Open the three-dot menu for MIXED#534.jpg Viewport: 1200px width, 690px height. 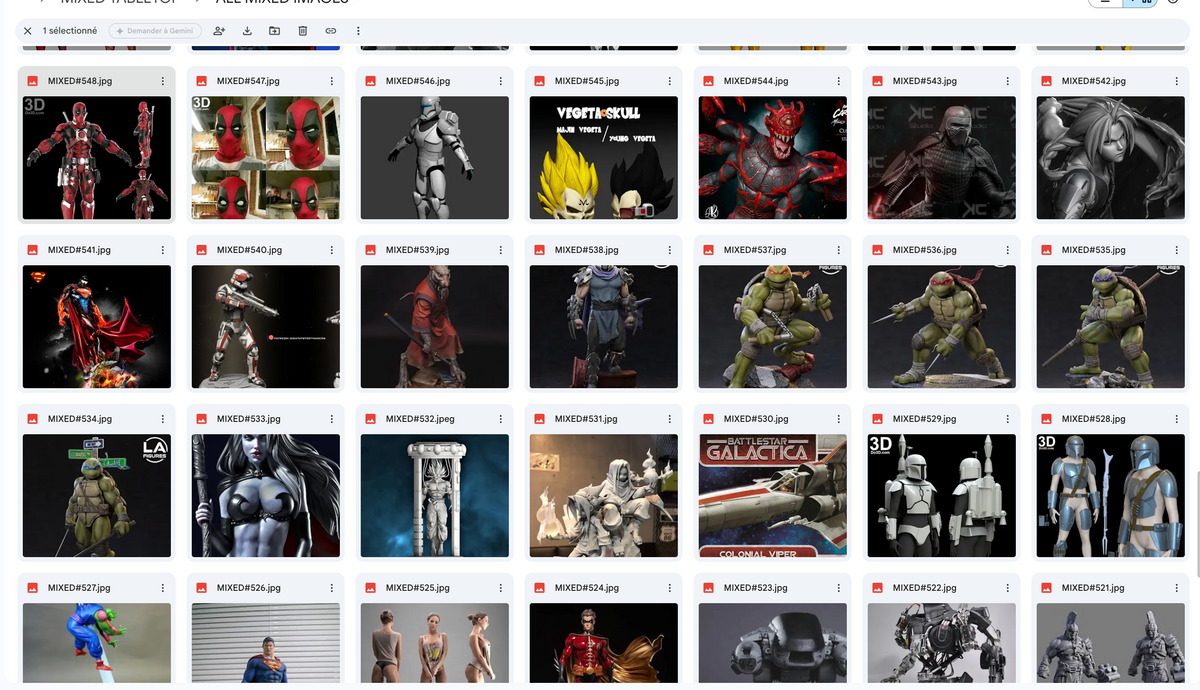point(163,419)
